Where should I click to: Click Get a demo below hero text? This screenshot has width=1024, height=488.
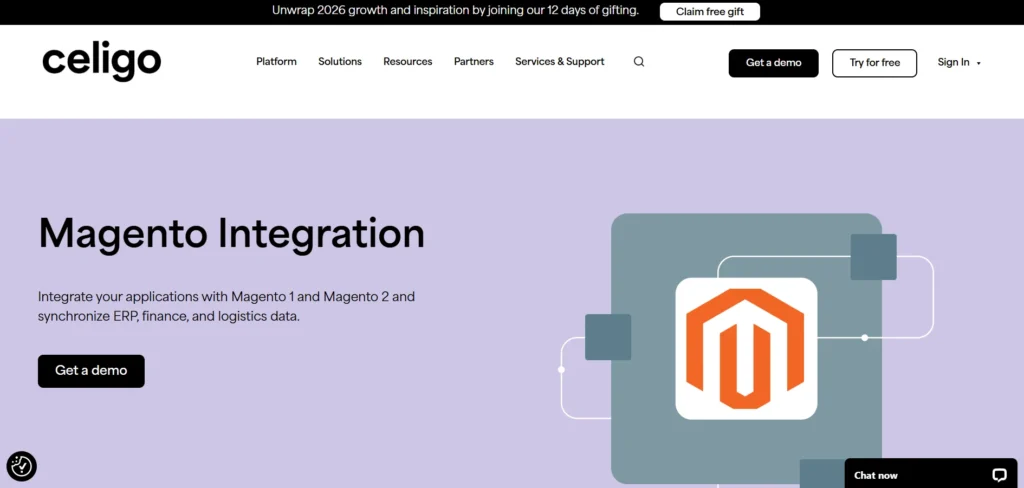pos(91,371)
